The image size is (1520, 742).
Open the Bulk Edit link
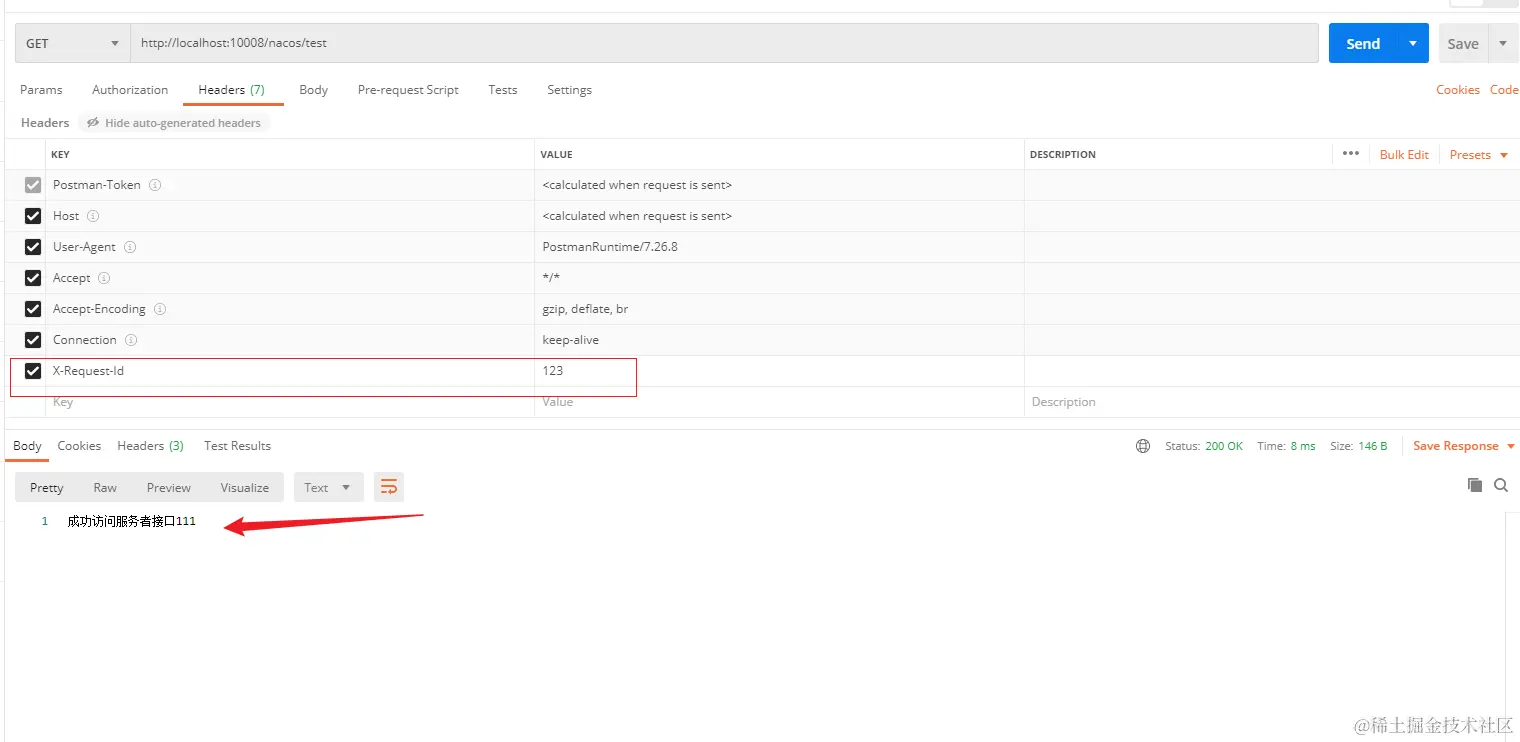pos(1404,155)
